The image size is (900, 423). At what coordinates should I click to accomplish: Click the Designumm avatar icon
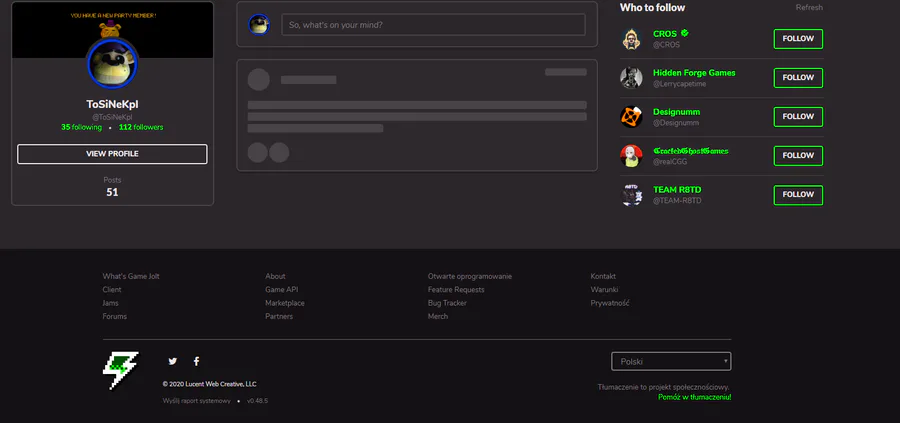[631, 117]
